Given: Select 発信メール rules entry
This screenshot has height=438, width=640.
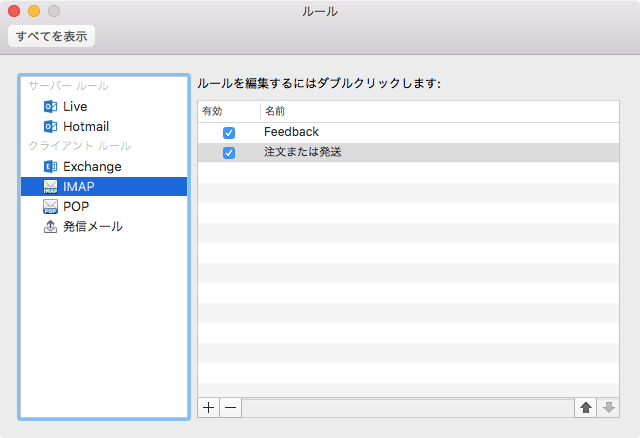Looking at the screenshot, I should [x=104, y=227].
